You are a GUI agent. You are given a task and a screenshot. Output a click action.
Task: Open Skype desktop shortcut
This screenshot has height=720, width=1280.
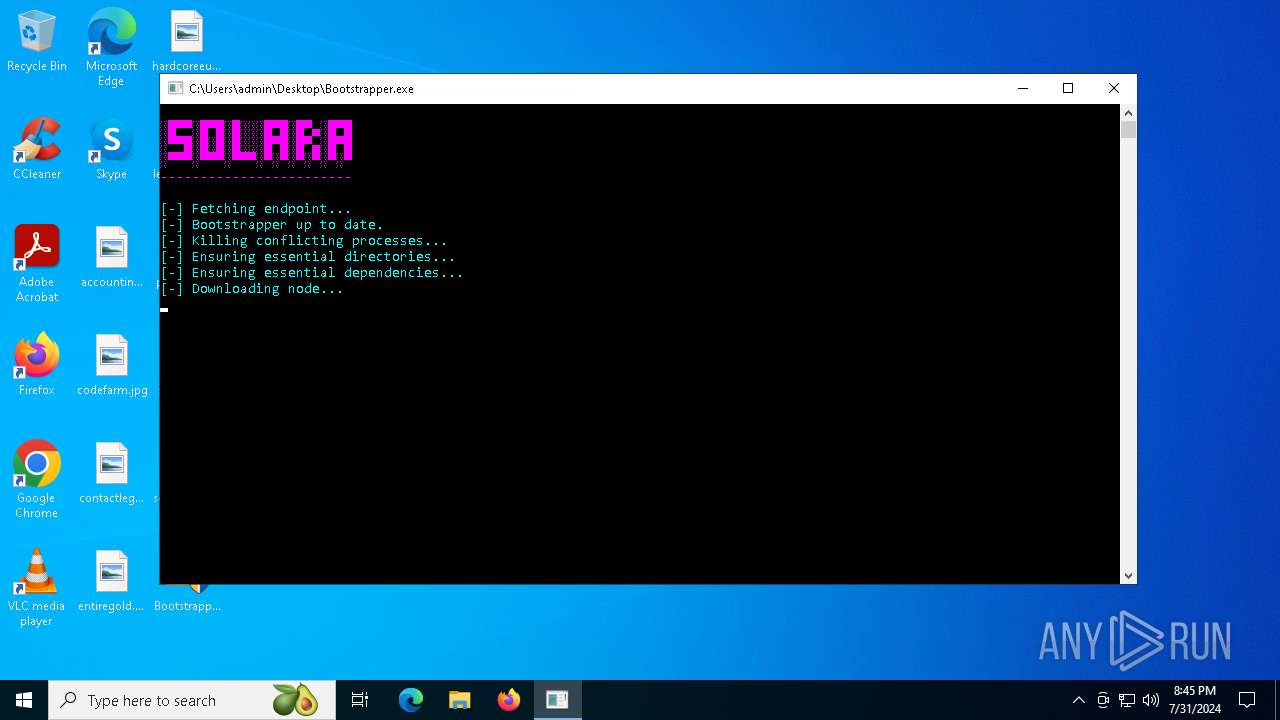click(111, 149)
